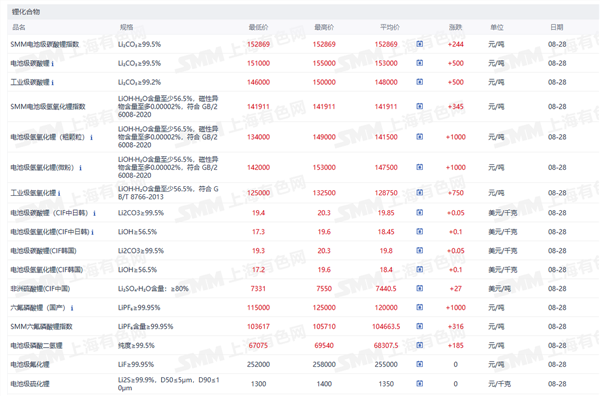Open chart icon in the 153000 average row

click(419, 63)
